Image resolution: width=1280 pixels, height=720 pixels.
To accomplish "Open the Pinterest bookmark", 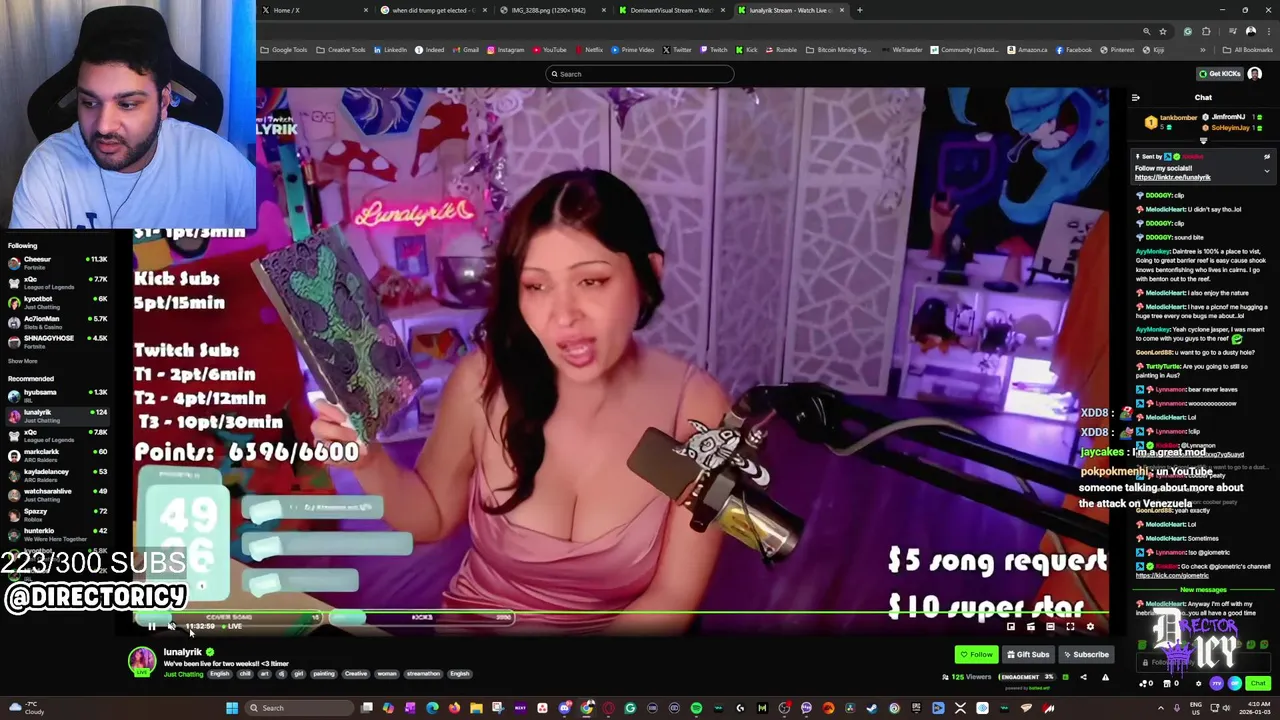I will coord(1118,50).
